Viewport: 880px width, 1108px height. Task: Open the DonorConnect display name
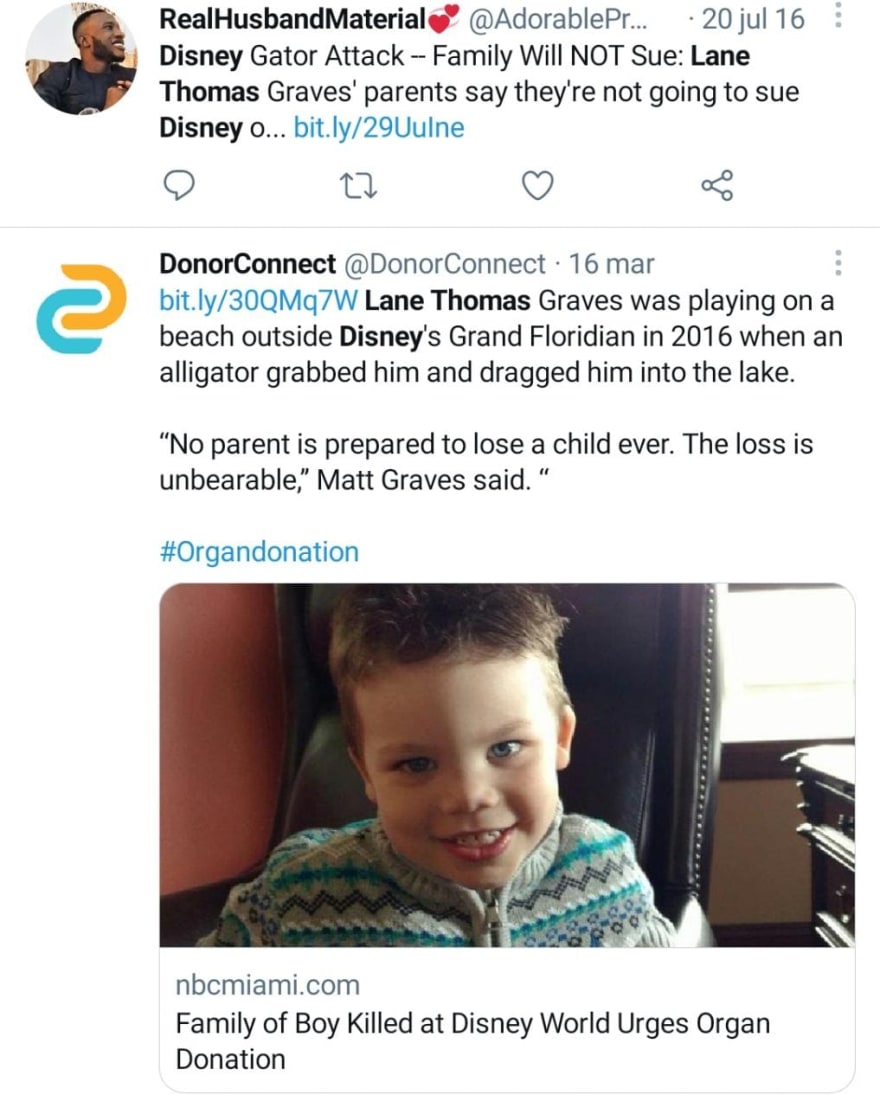click(247, 264)
